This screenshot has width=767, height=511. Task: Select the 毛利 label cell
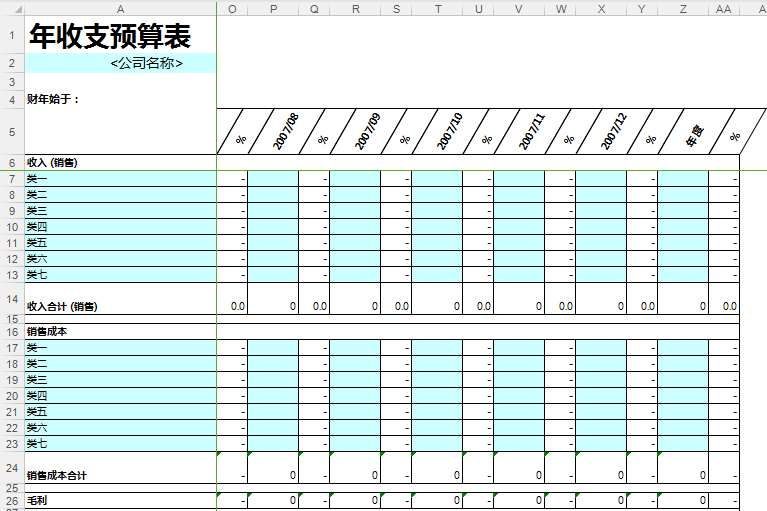[120, 500]
